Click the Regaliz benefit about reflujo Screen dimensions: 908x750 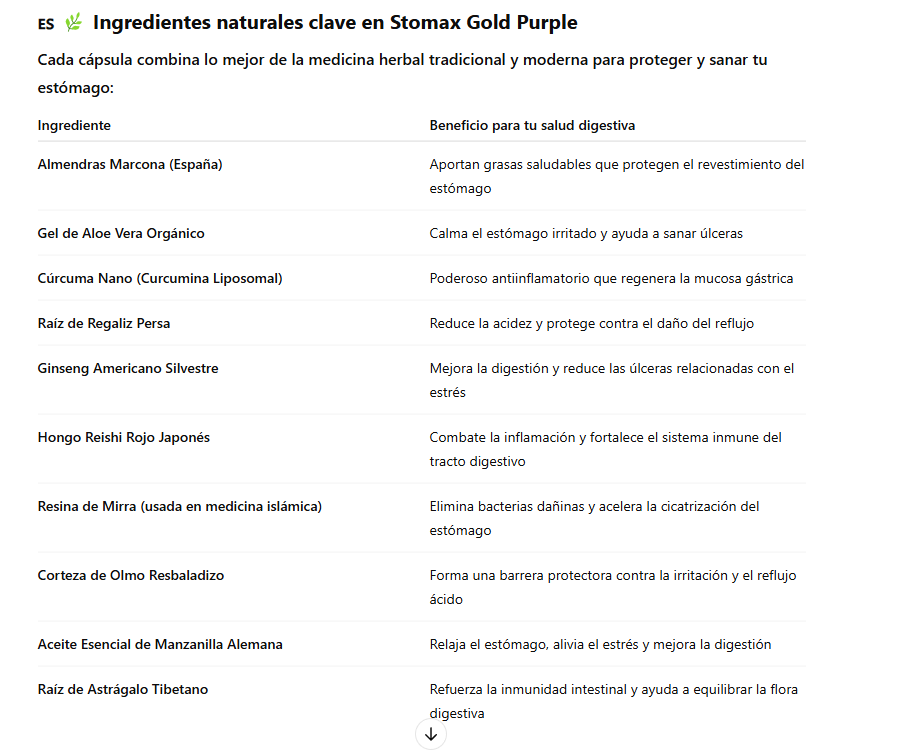[591, 323]
